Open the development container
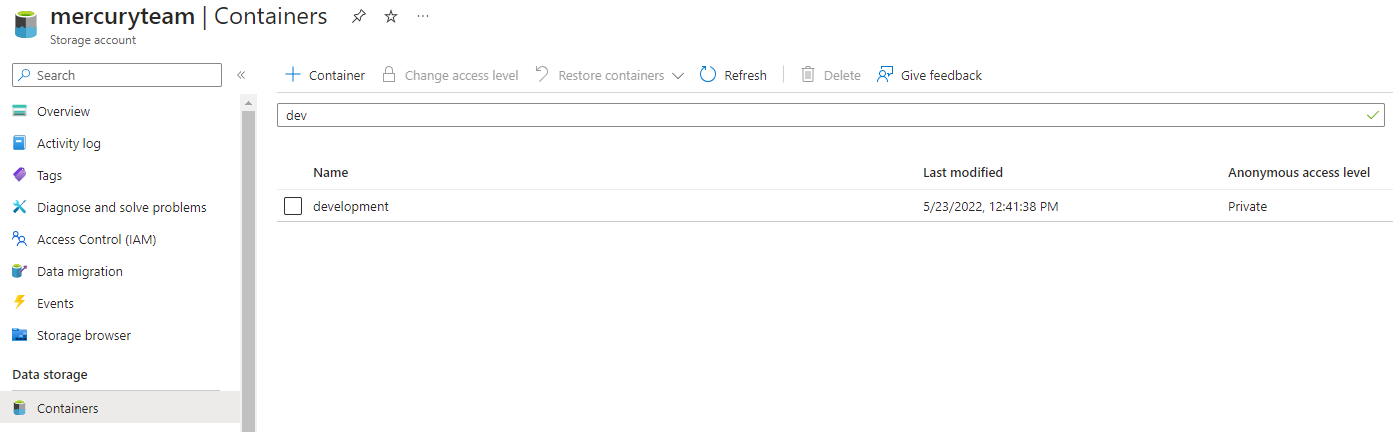Image resolution: width=1393 pixels, height=432 pixels. (351, 206)
